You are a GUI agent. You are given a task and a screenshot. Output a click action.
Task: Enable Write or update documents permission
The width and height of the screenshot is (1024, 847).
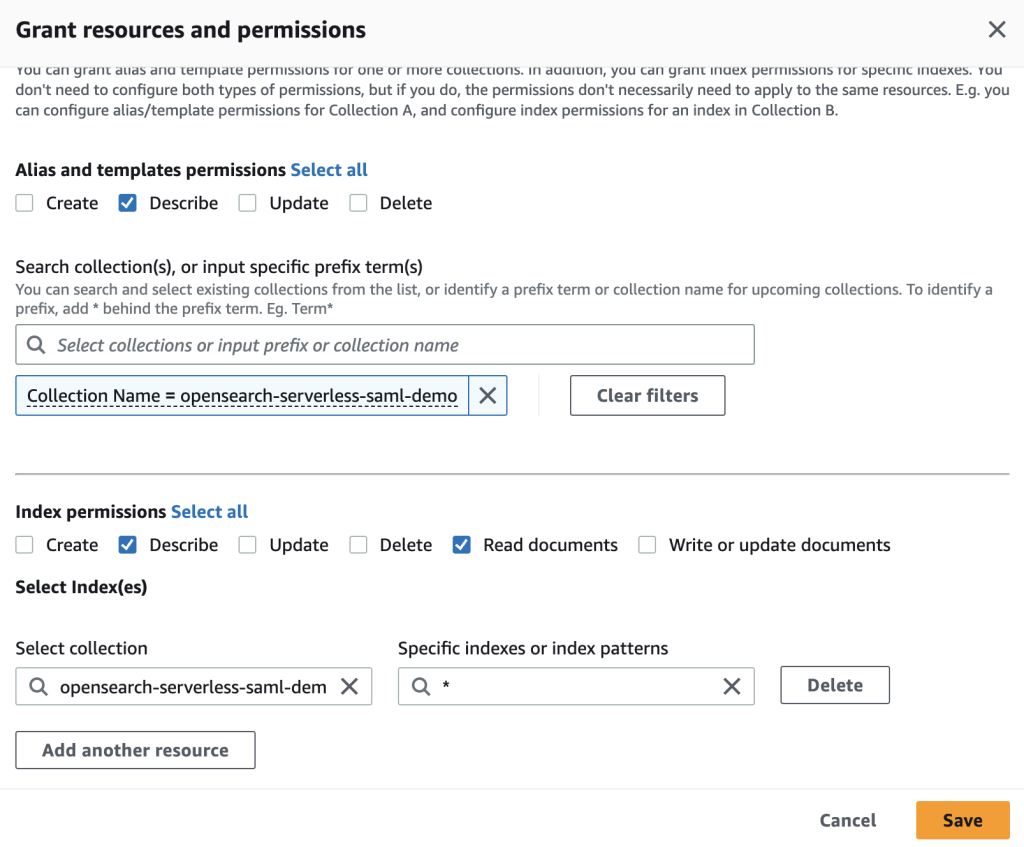click(x=647, y=545)
